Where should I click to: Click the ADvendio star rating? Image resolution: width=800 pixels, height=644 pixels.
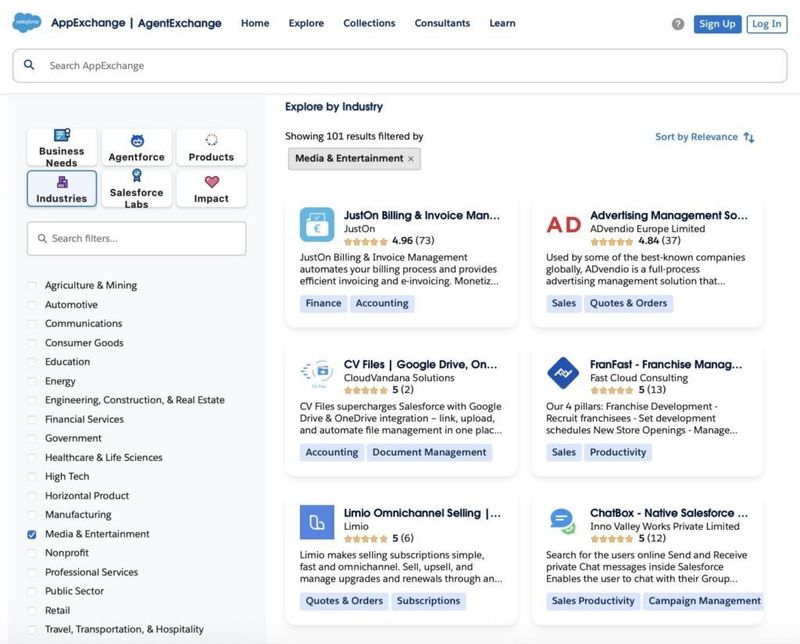click(x=612, y=241)
